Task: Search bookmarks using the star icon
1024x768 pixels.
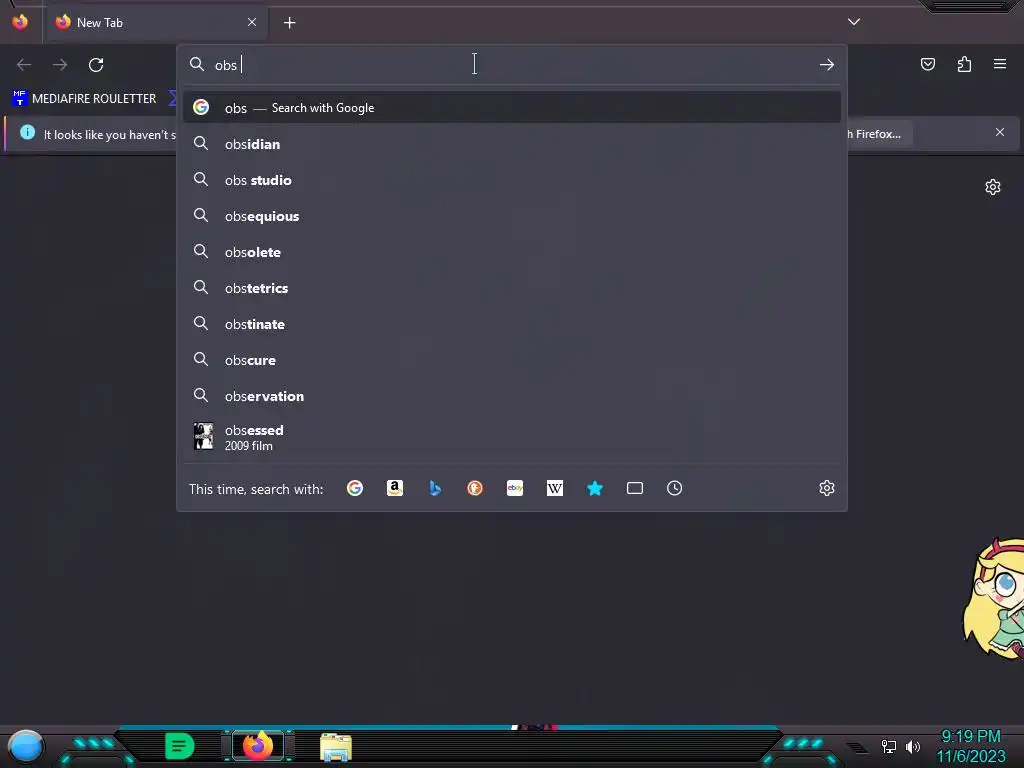Action: 595,488
